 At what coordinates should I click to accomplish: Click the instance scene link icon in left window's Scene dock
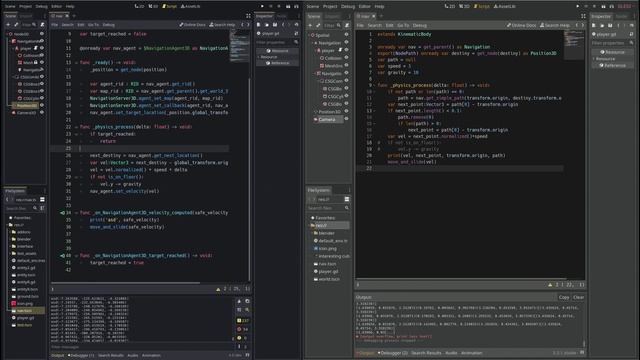coord(16,25)
